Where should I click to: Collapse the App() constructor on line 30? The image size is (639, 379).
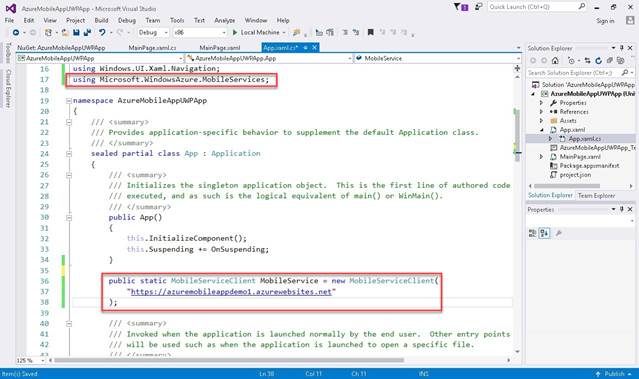click(x=69, y=218)
